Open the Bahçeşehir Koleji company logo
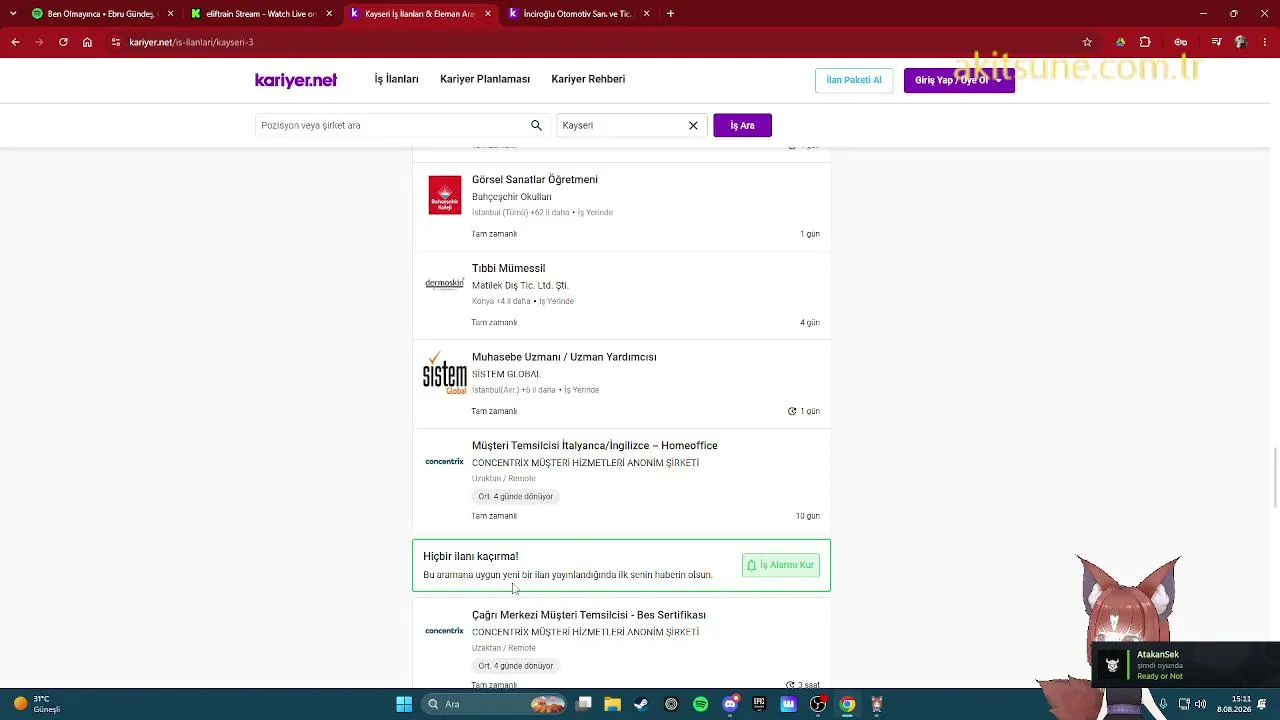Viewport: 1280px width, 720px height. point(445,195)
